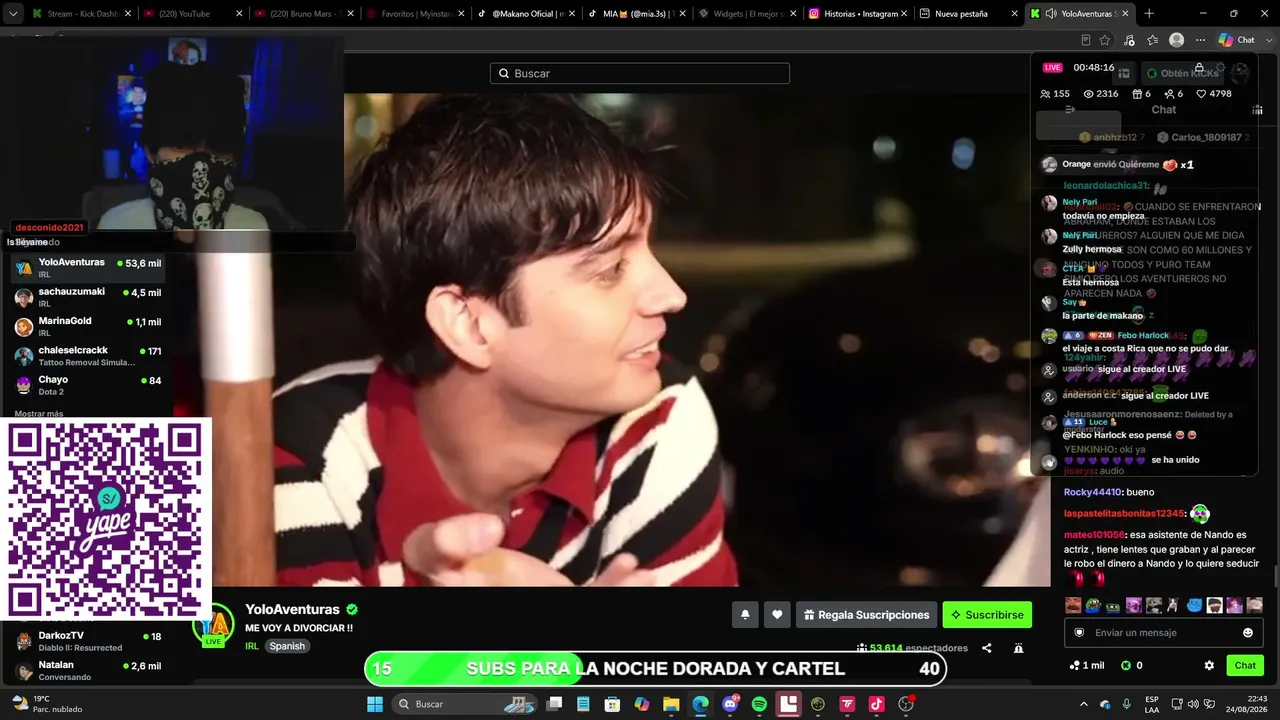The width and height of the screenshot is (1280, 720).
Task: Open the tab search dropdown in Edge
Action: (x=13, y=14)
